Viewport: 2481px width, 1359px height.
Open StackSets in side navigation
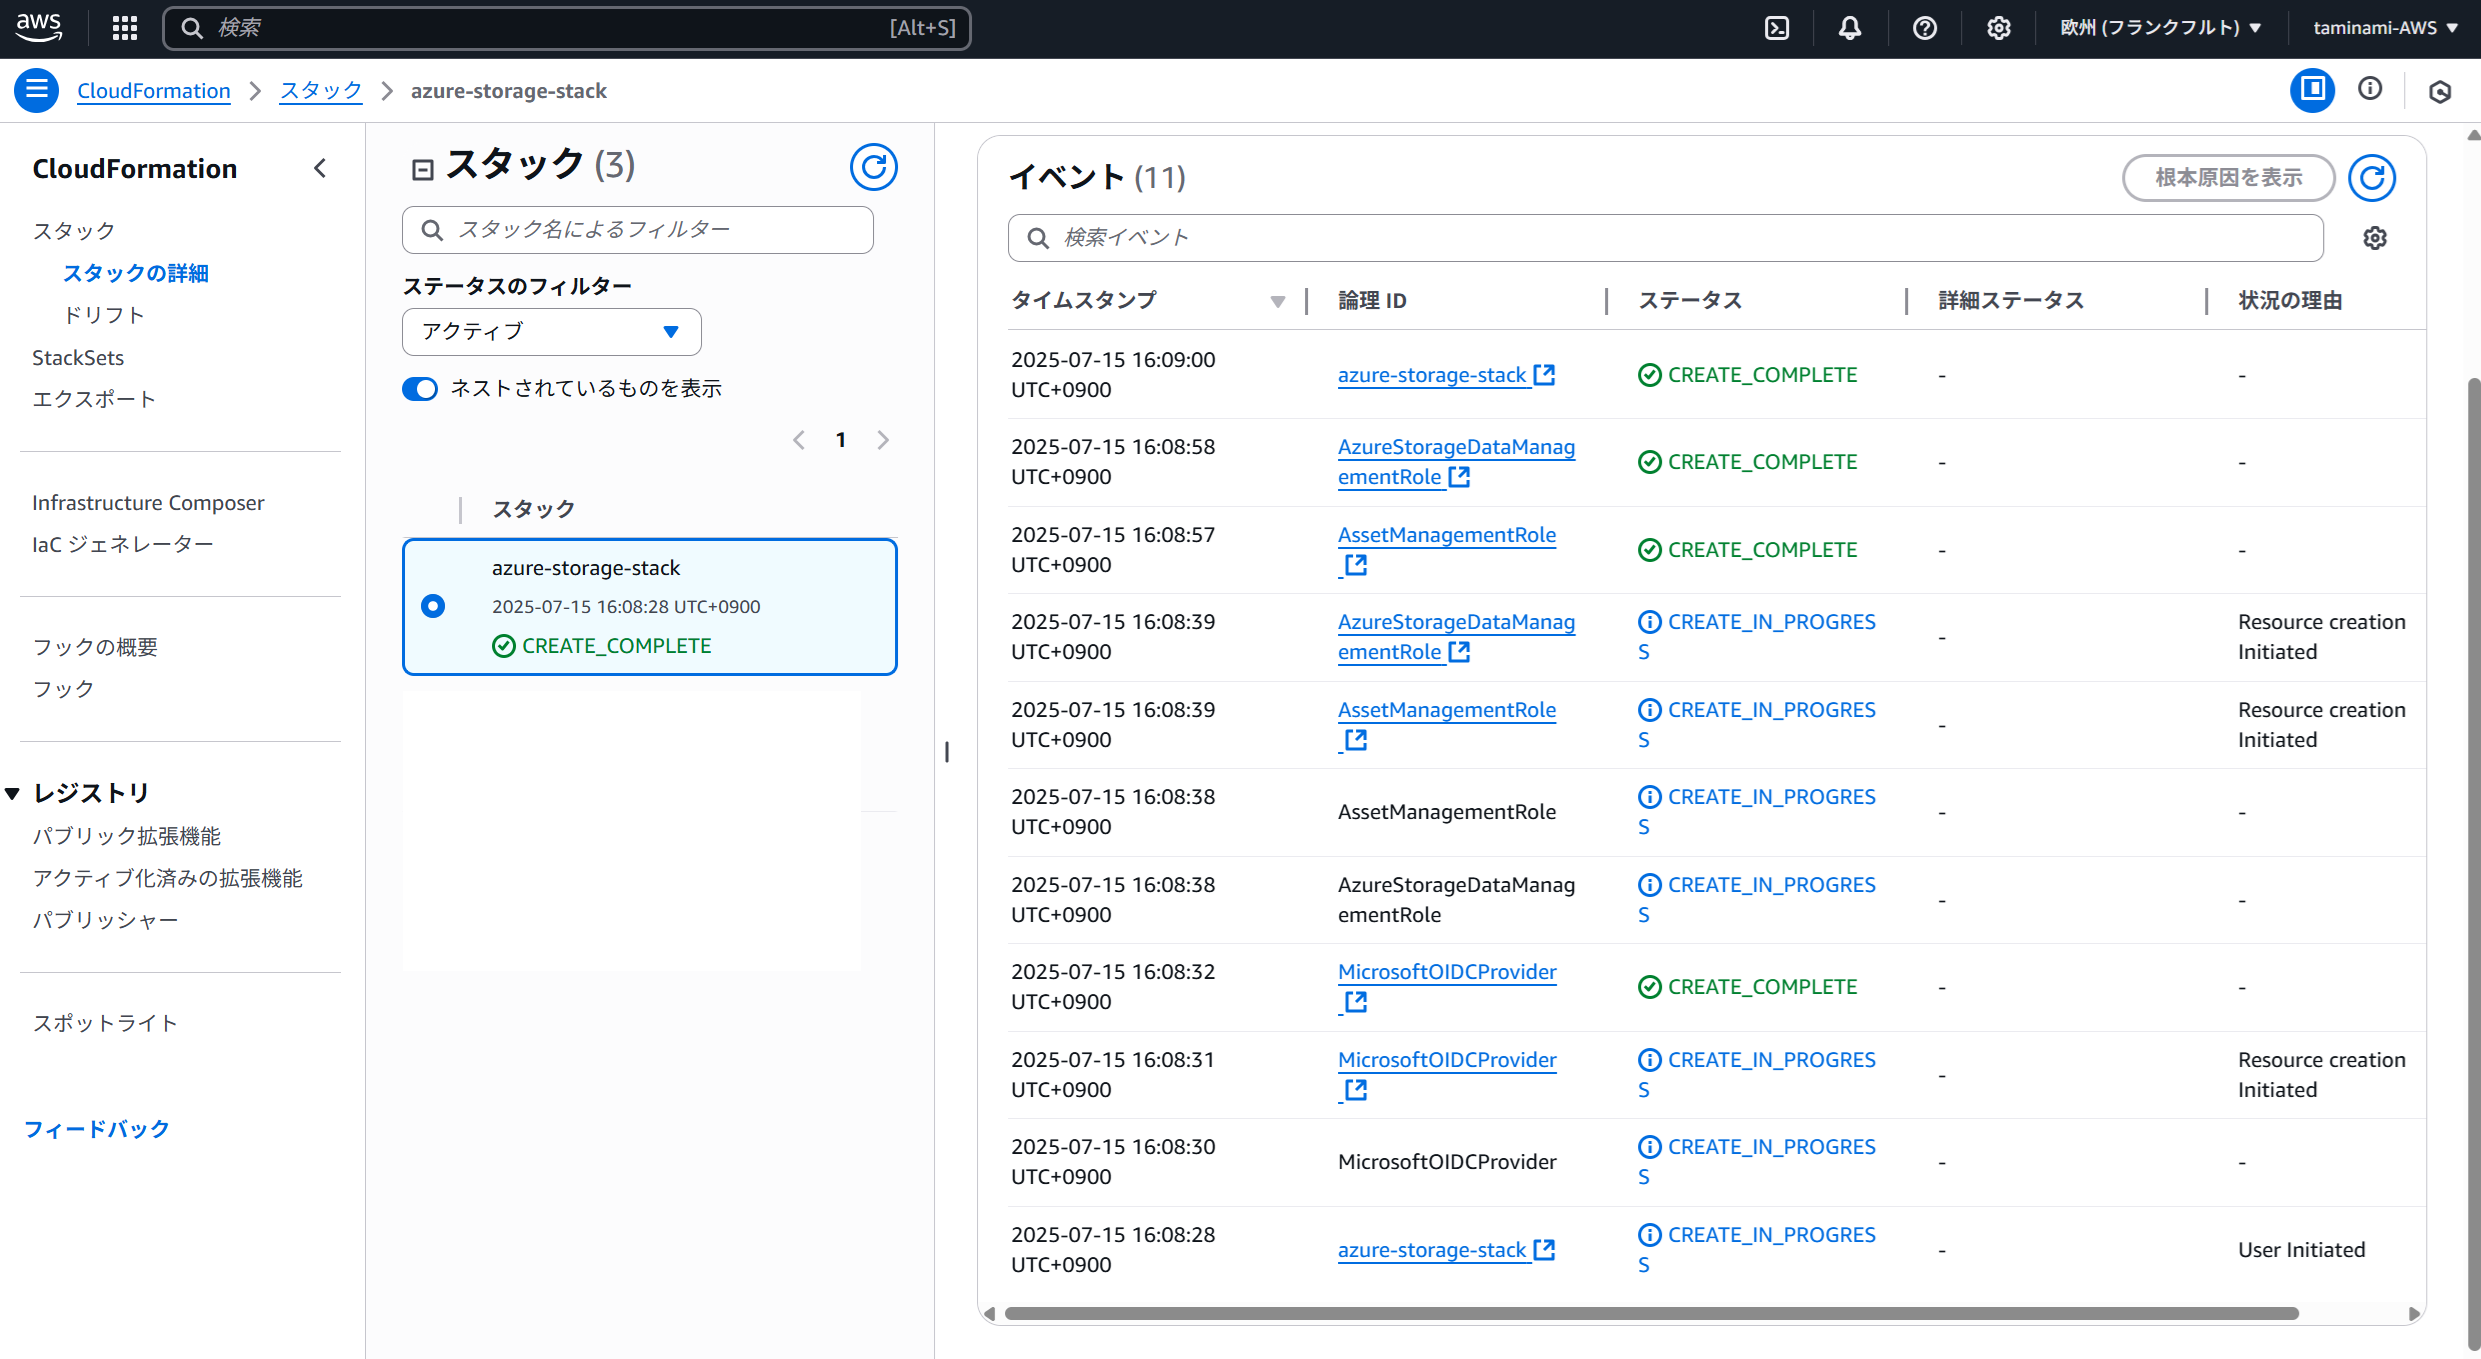coord(78,357)
